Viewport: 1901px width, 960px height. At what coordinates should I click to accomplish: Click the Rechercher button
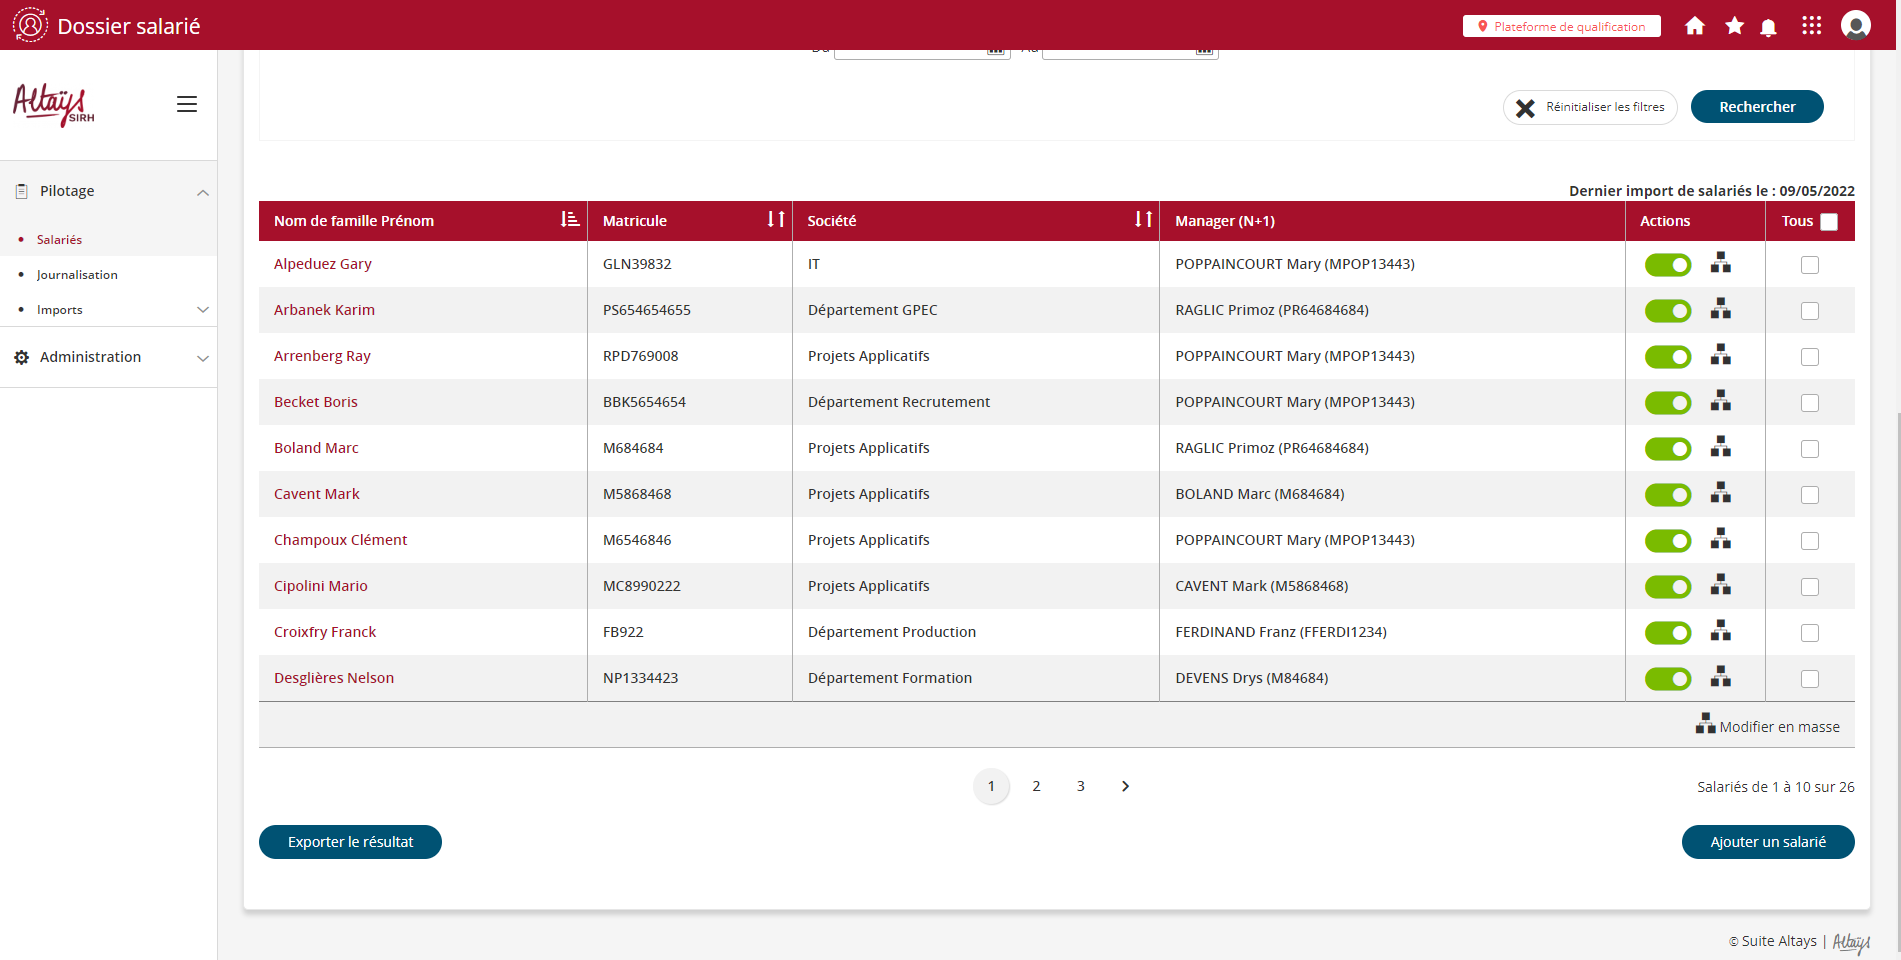point(1756,107)
